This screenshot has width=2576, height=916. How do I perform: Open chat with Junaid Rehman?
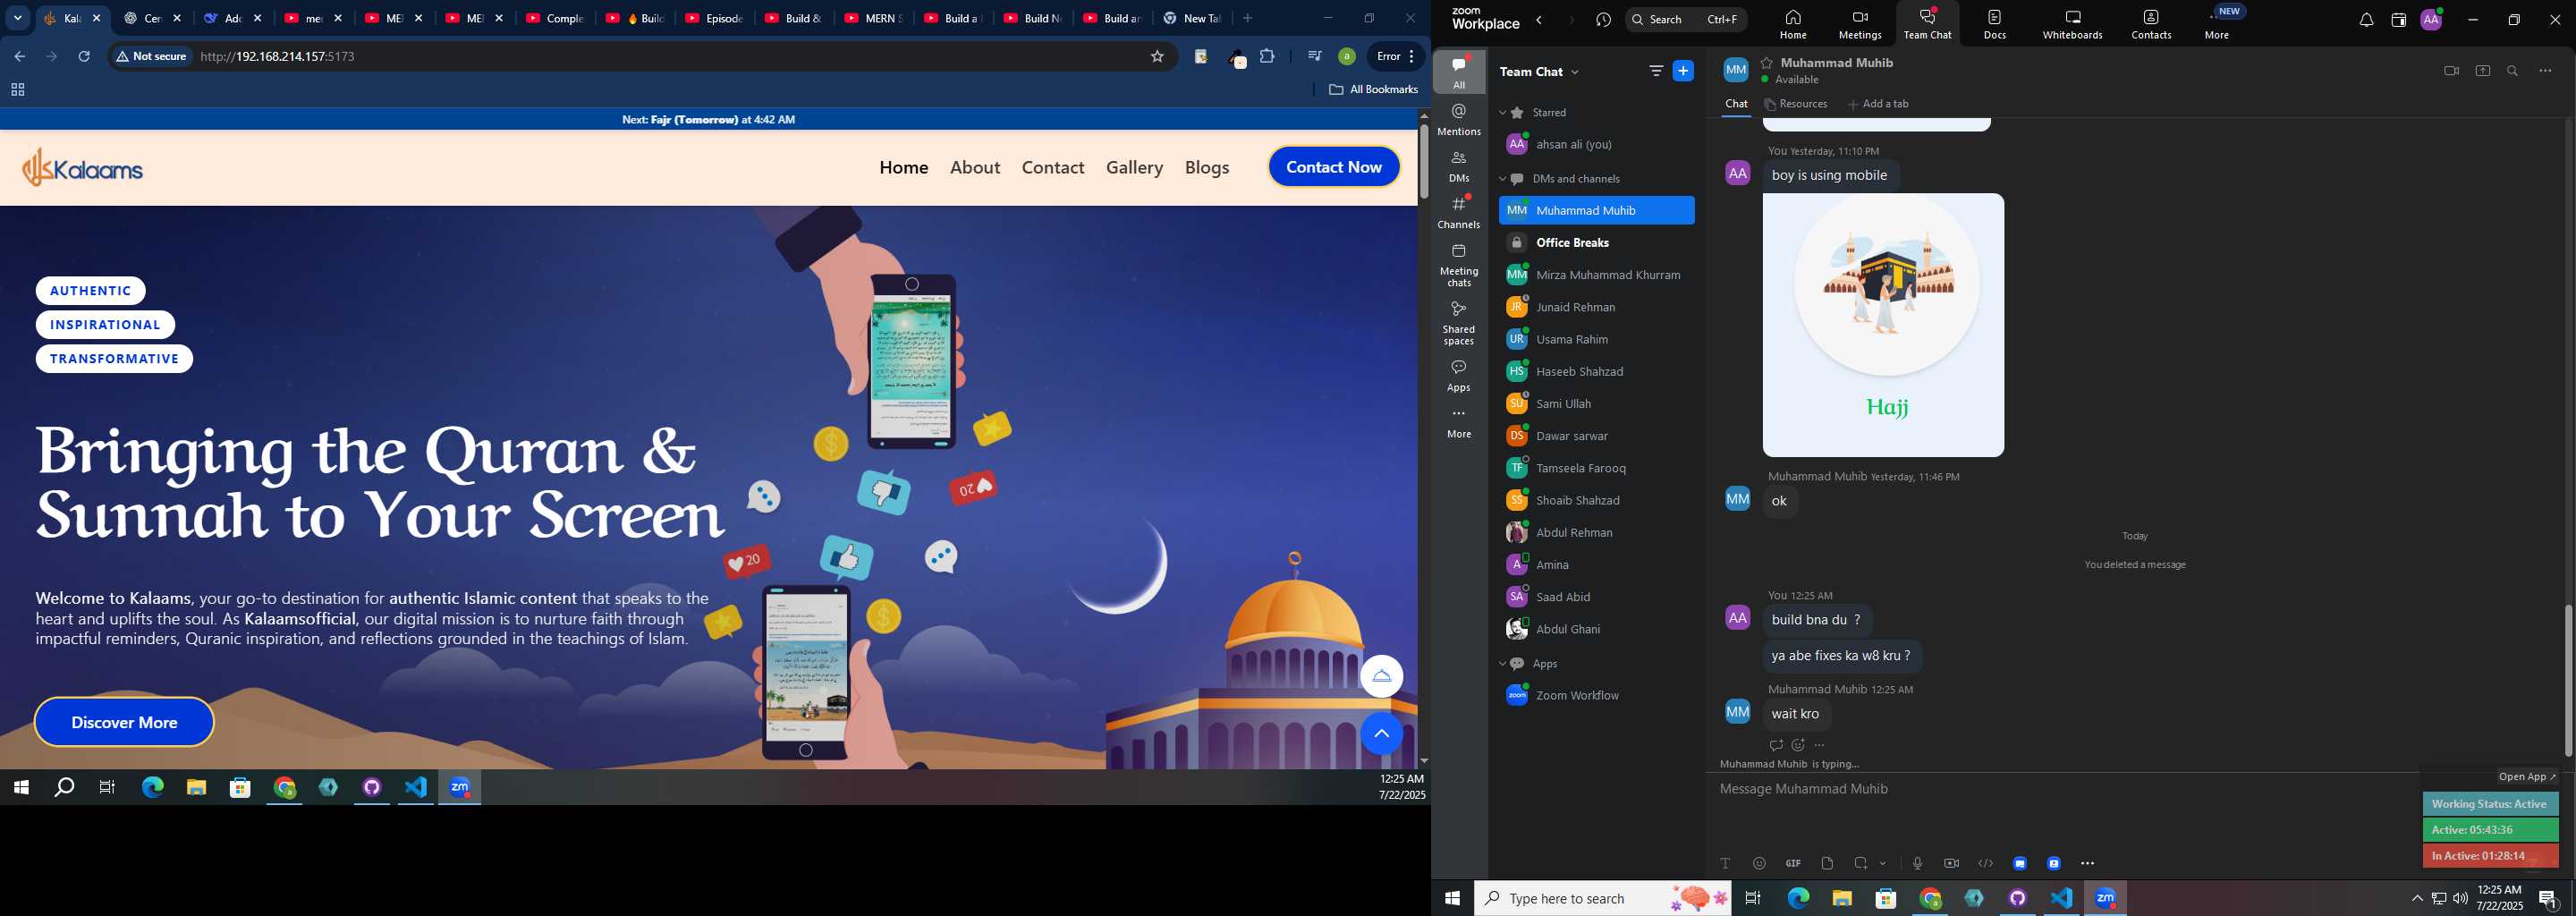point(1596,307)
